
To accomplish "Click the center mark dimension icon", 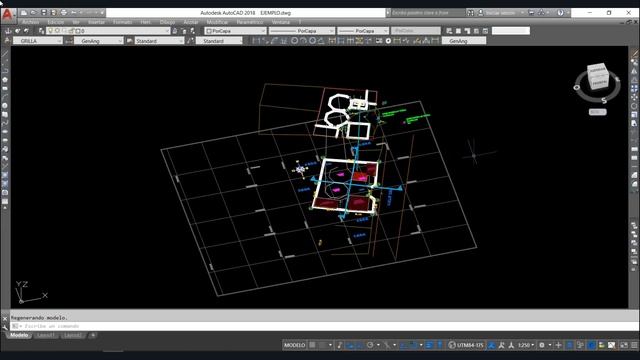I will [388, 41].
